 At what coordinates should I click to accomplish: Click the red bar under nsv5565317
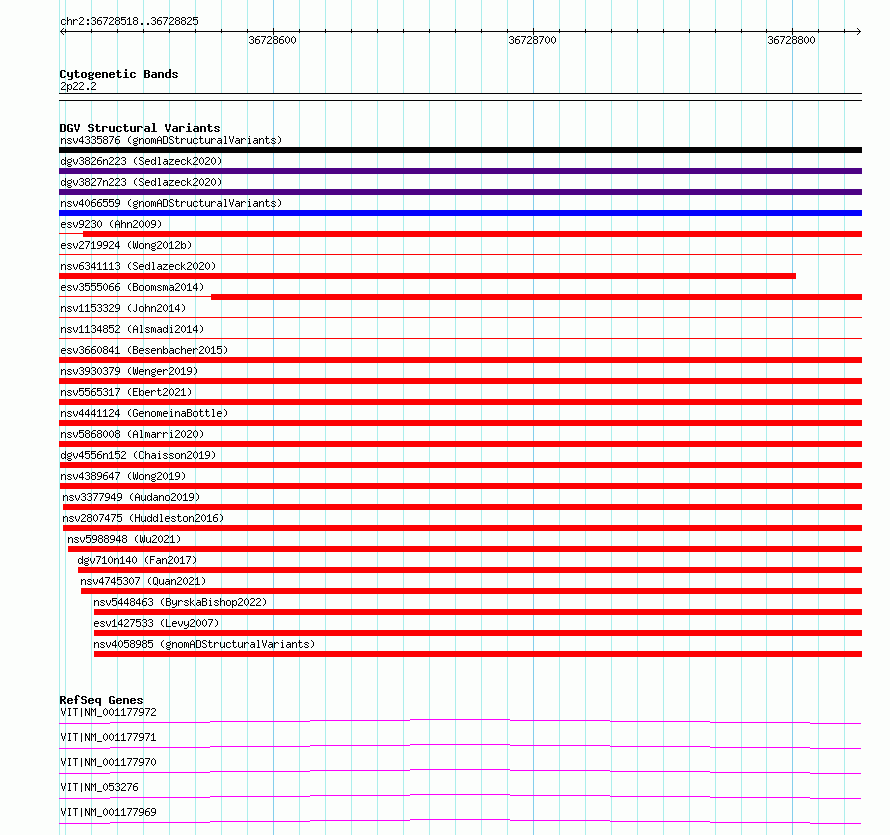(460, 402)
